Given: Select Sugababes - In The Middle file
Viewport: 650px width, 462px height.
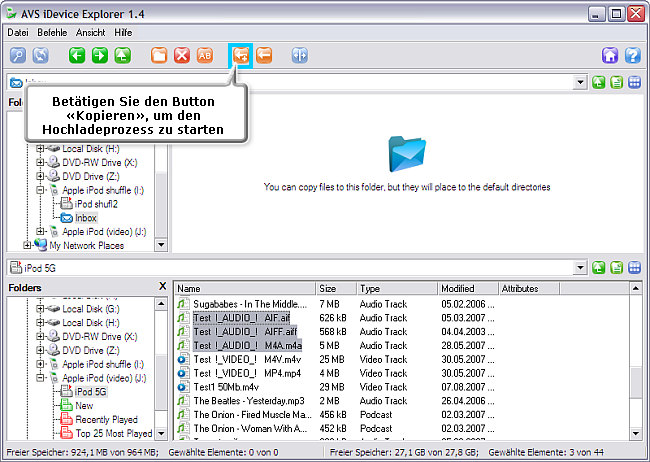Looking at the screenshot, I should click(250, 304).
